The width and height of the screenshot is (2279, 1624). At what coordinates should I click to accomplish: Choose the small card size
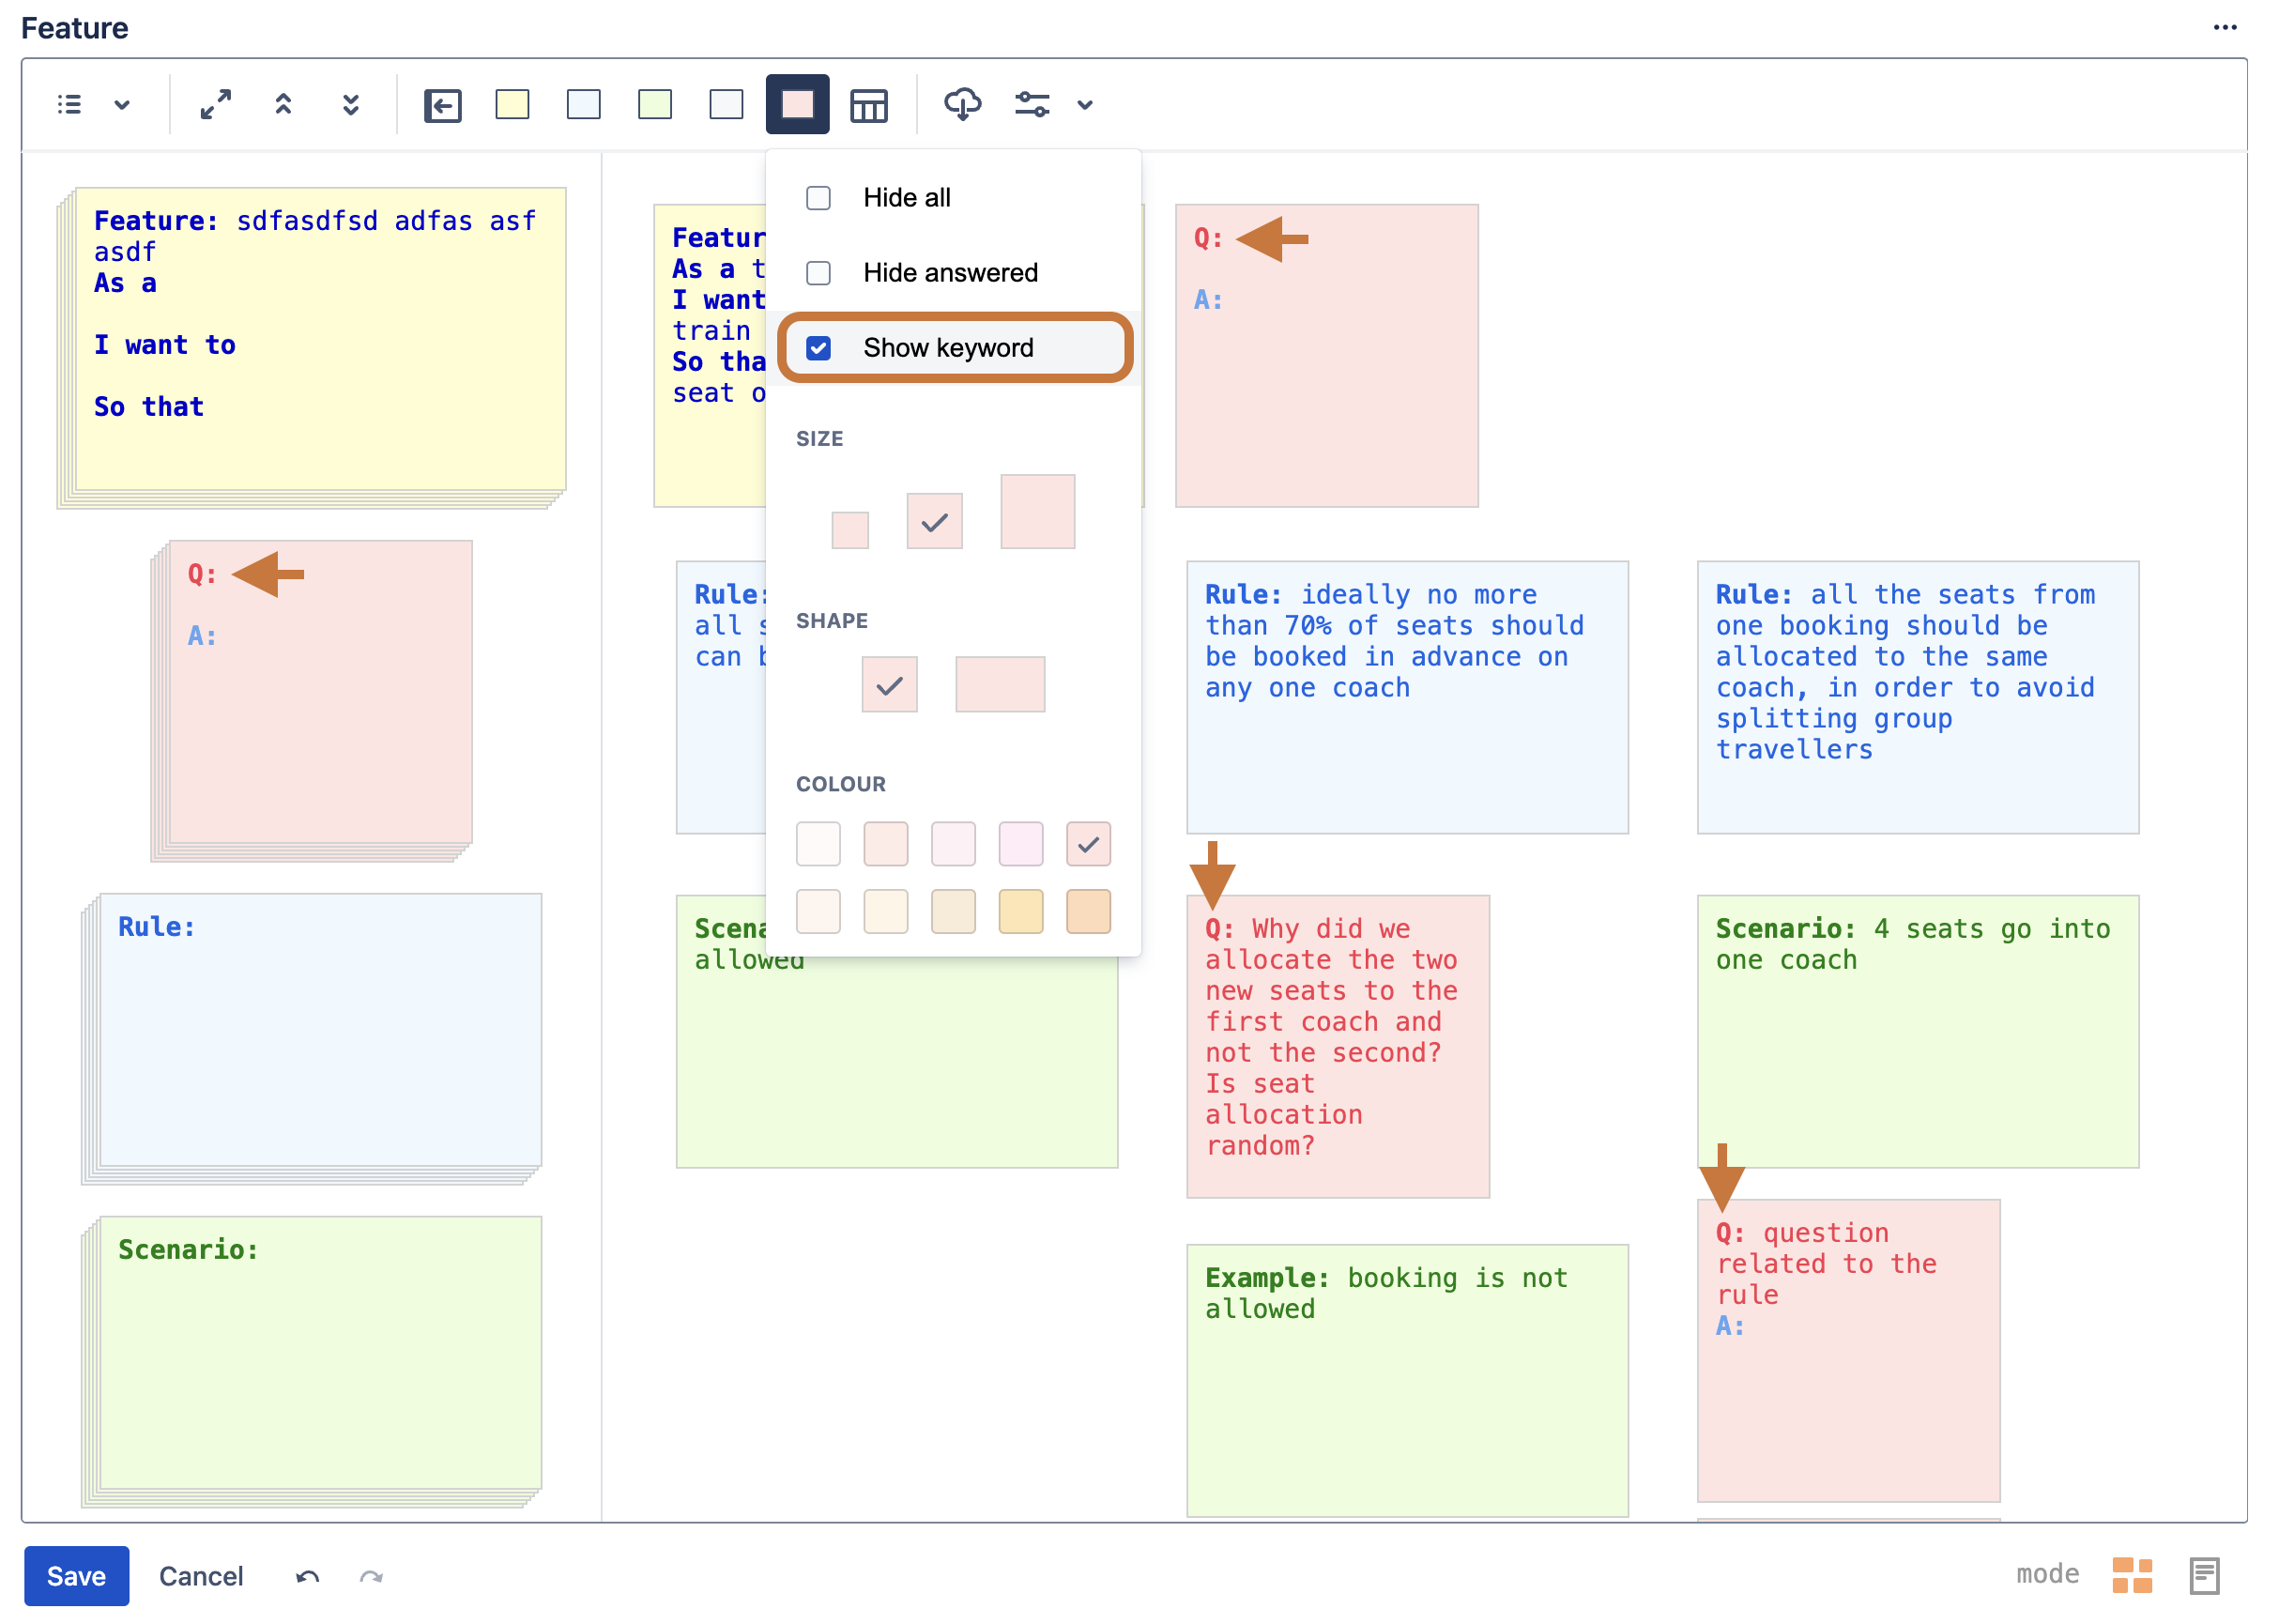pyautogui.click(x=851, y=530)
